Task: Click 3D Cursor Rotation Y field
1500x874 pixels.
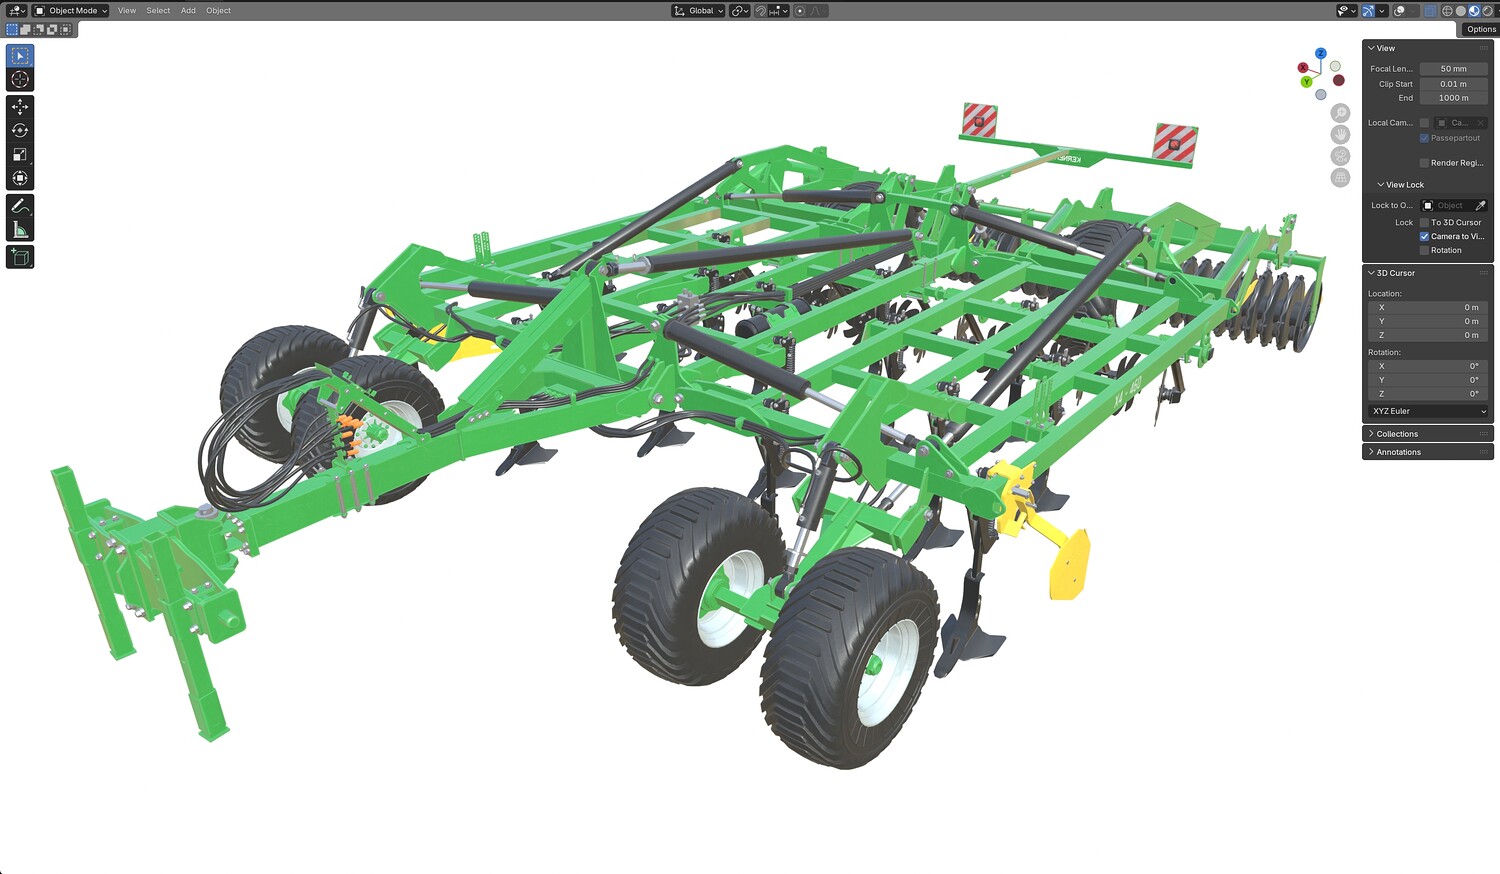Action: [1428, 380]
